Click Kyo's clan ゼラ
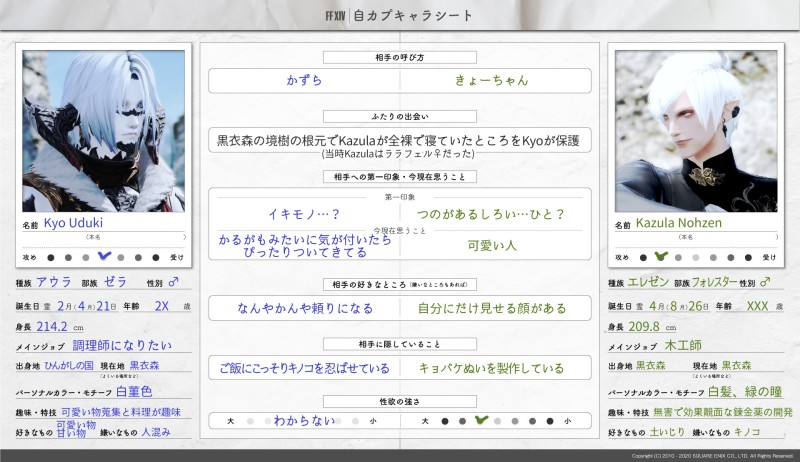Viewport: 800px width, 462px height. coord(115,281)
